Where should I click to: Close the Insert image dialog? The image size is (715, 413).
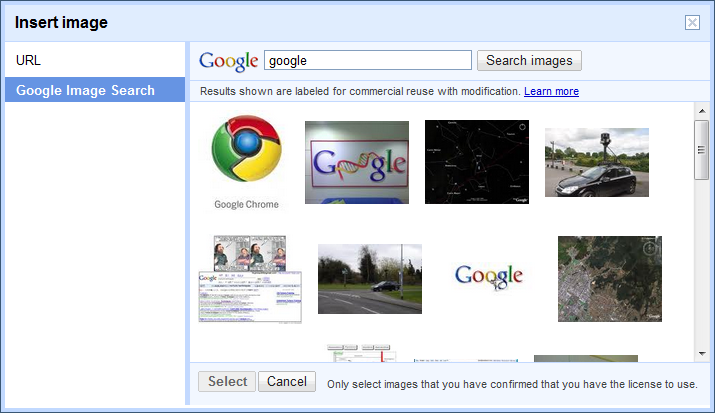coord(692,22)
